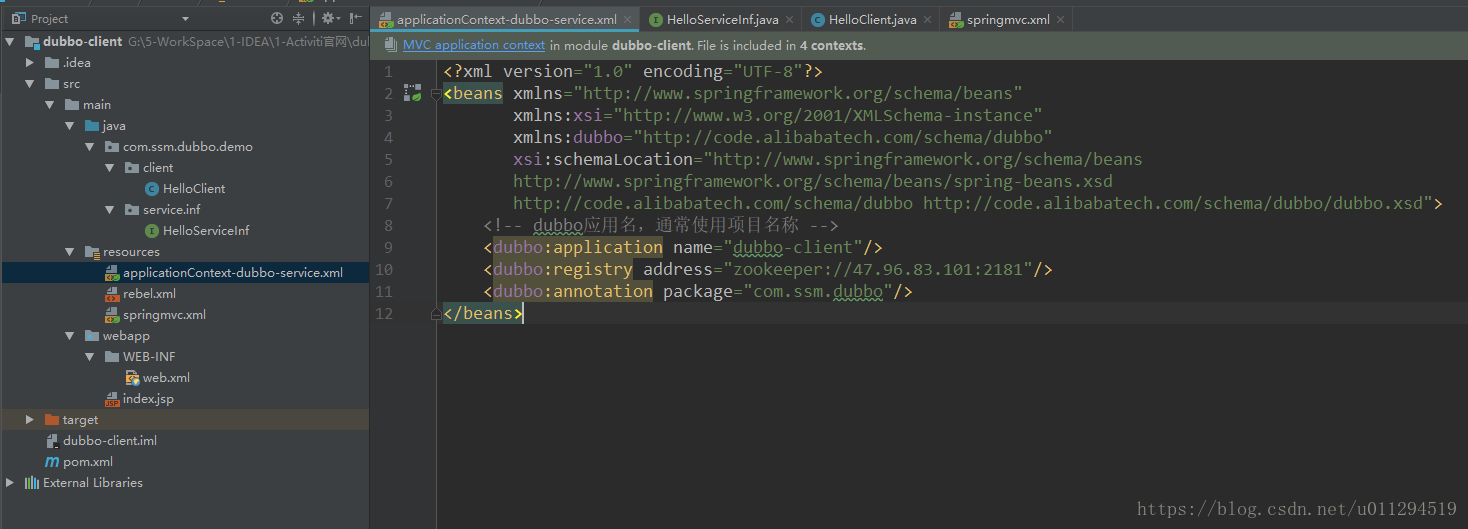Click the applicationContext-dubbo-service.xml file icon in tree

(x=113, y=273)
